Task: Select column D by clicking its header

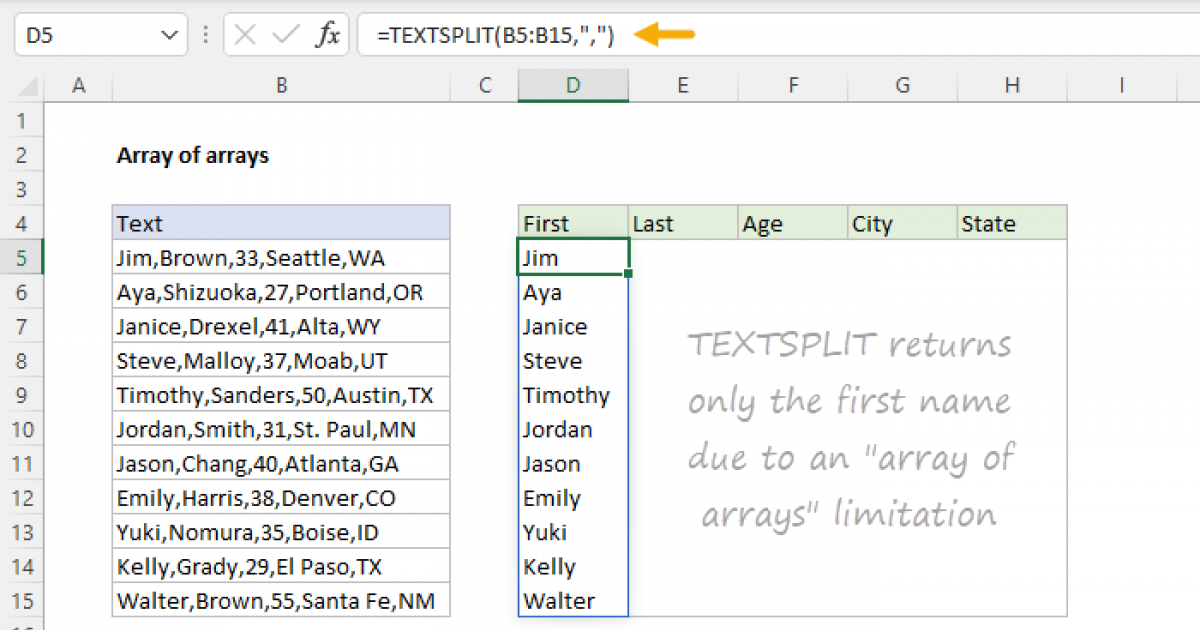Action: [x=572, y=85]
